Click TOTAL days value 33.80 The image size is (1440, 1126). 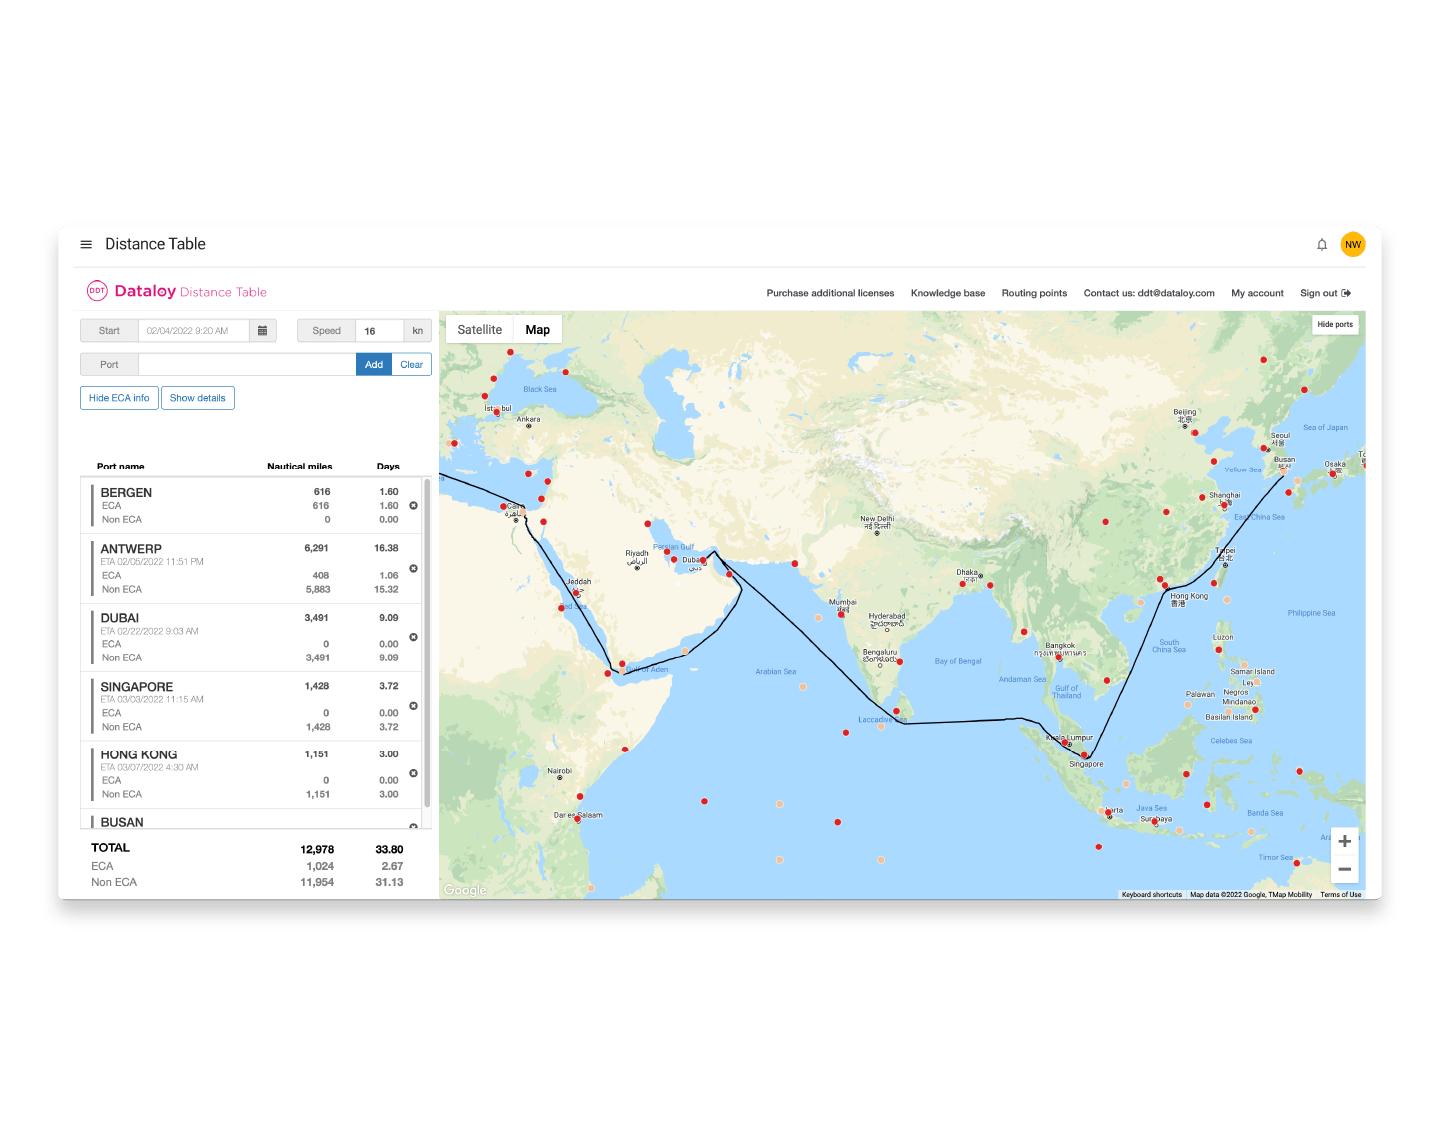(389, 849)
